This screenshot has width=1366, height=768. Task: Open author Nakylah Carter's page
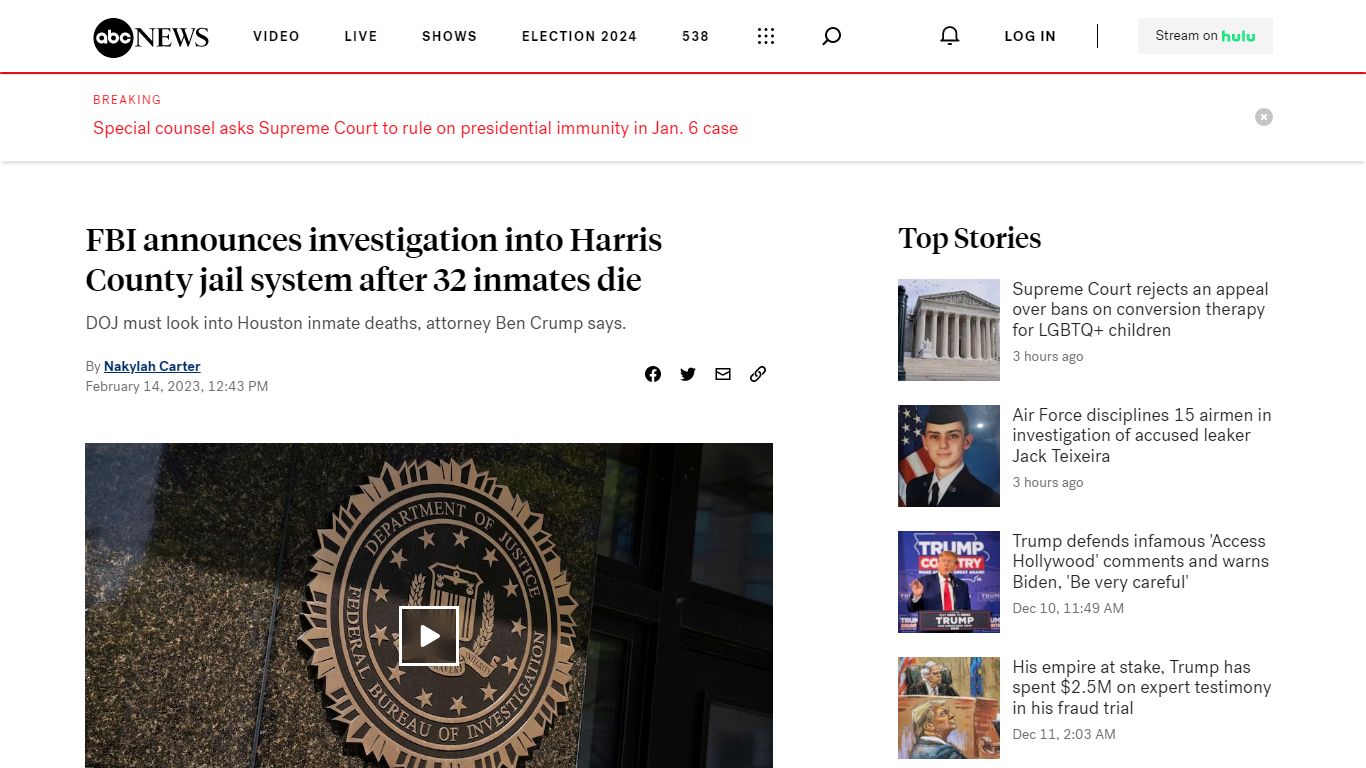point(152,366)
